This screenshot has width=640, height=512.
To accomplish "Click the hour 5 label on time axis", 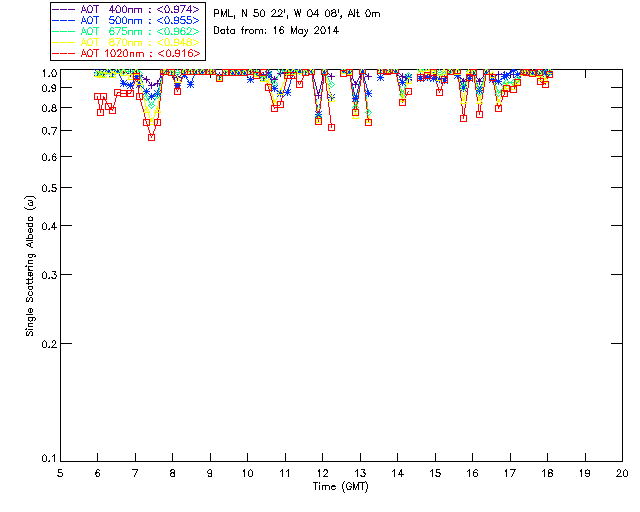I will point(60,473).
